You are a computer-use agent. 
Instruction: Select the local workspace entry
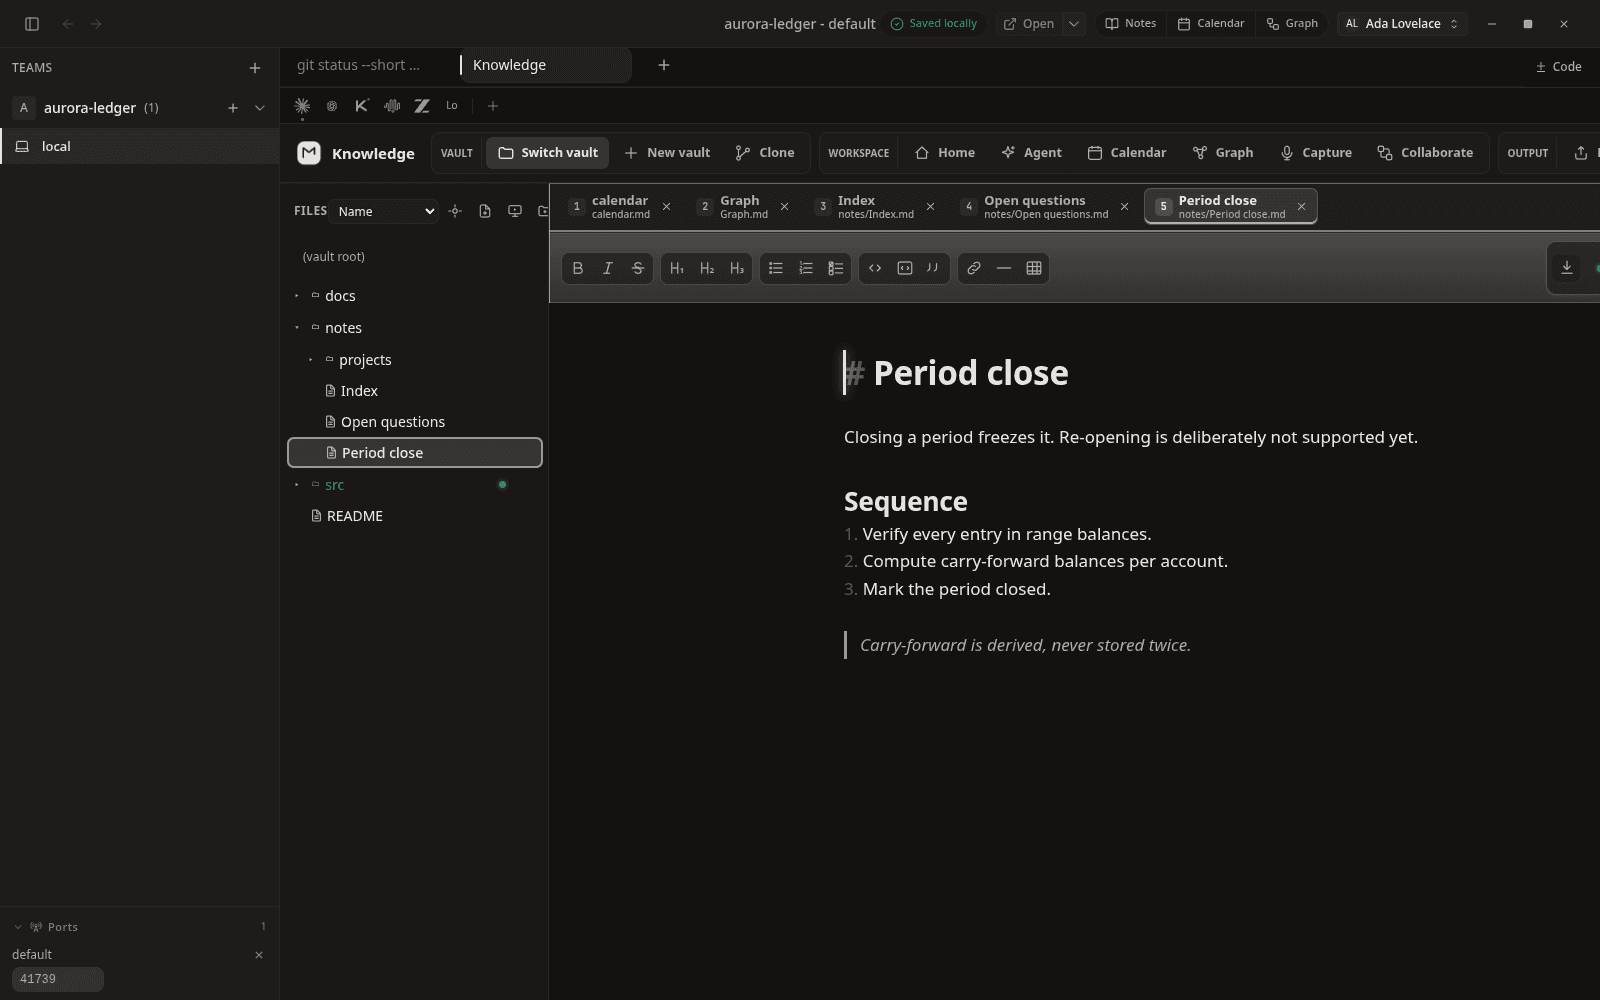140,146
